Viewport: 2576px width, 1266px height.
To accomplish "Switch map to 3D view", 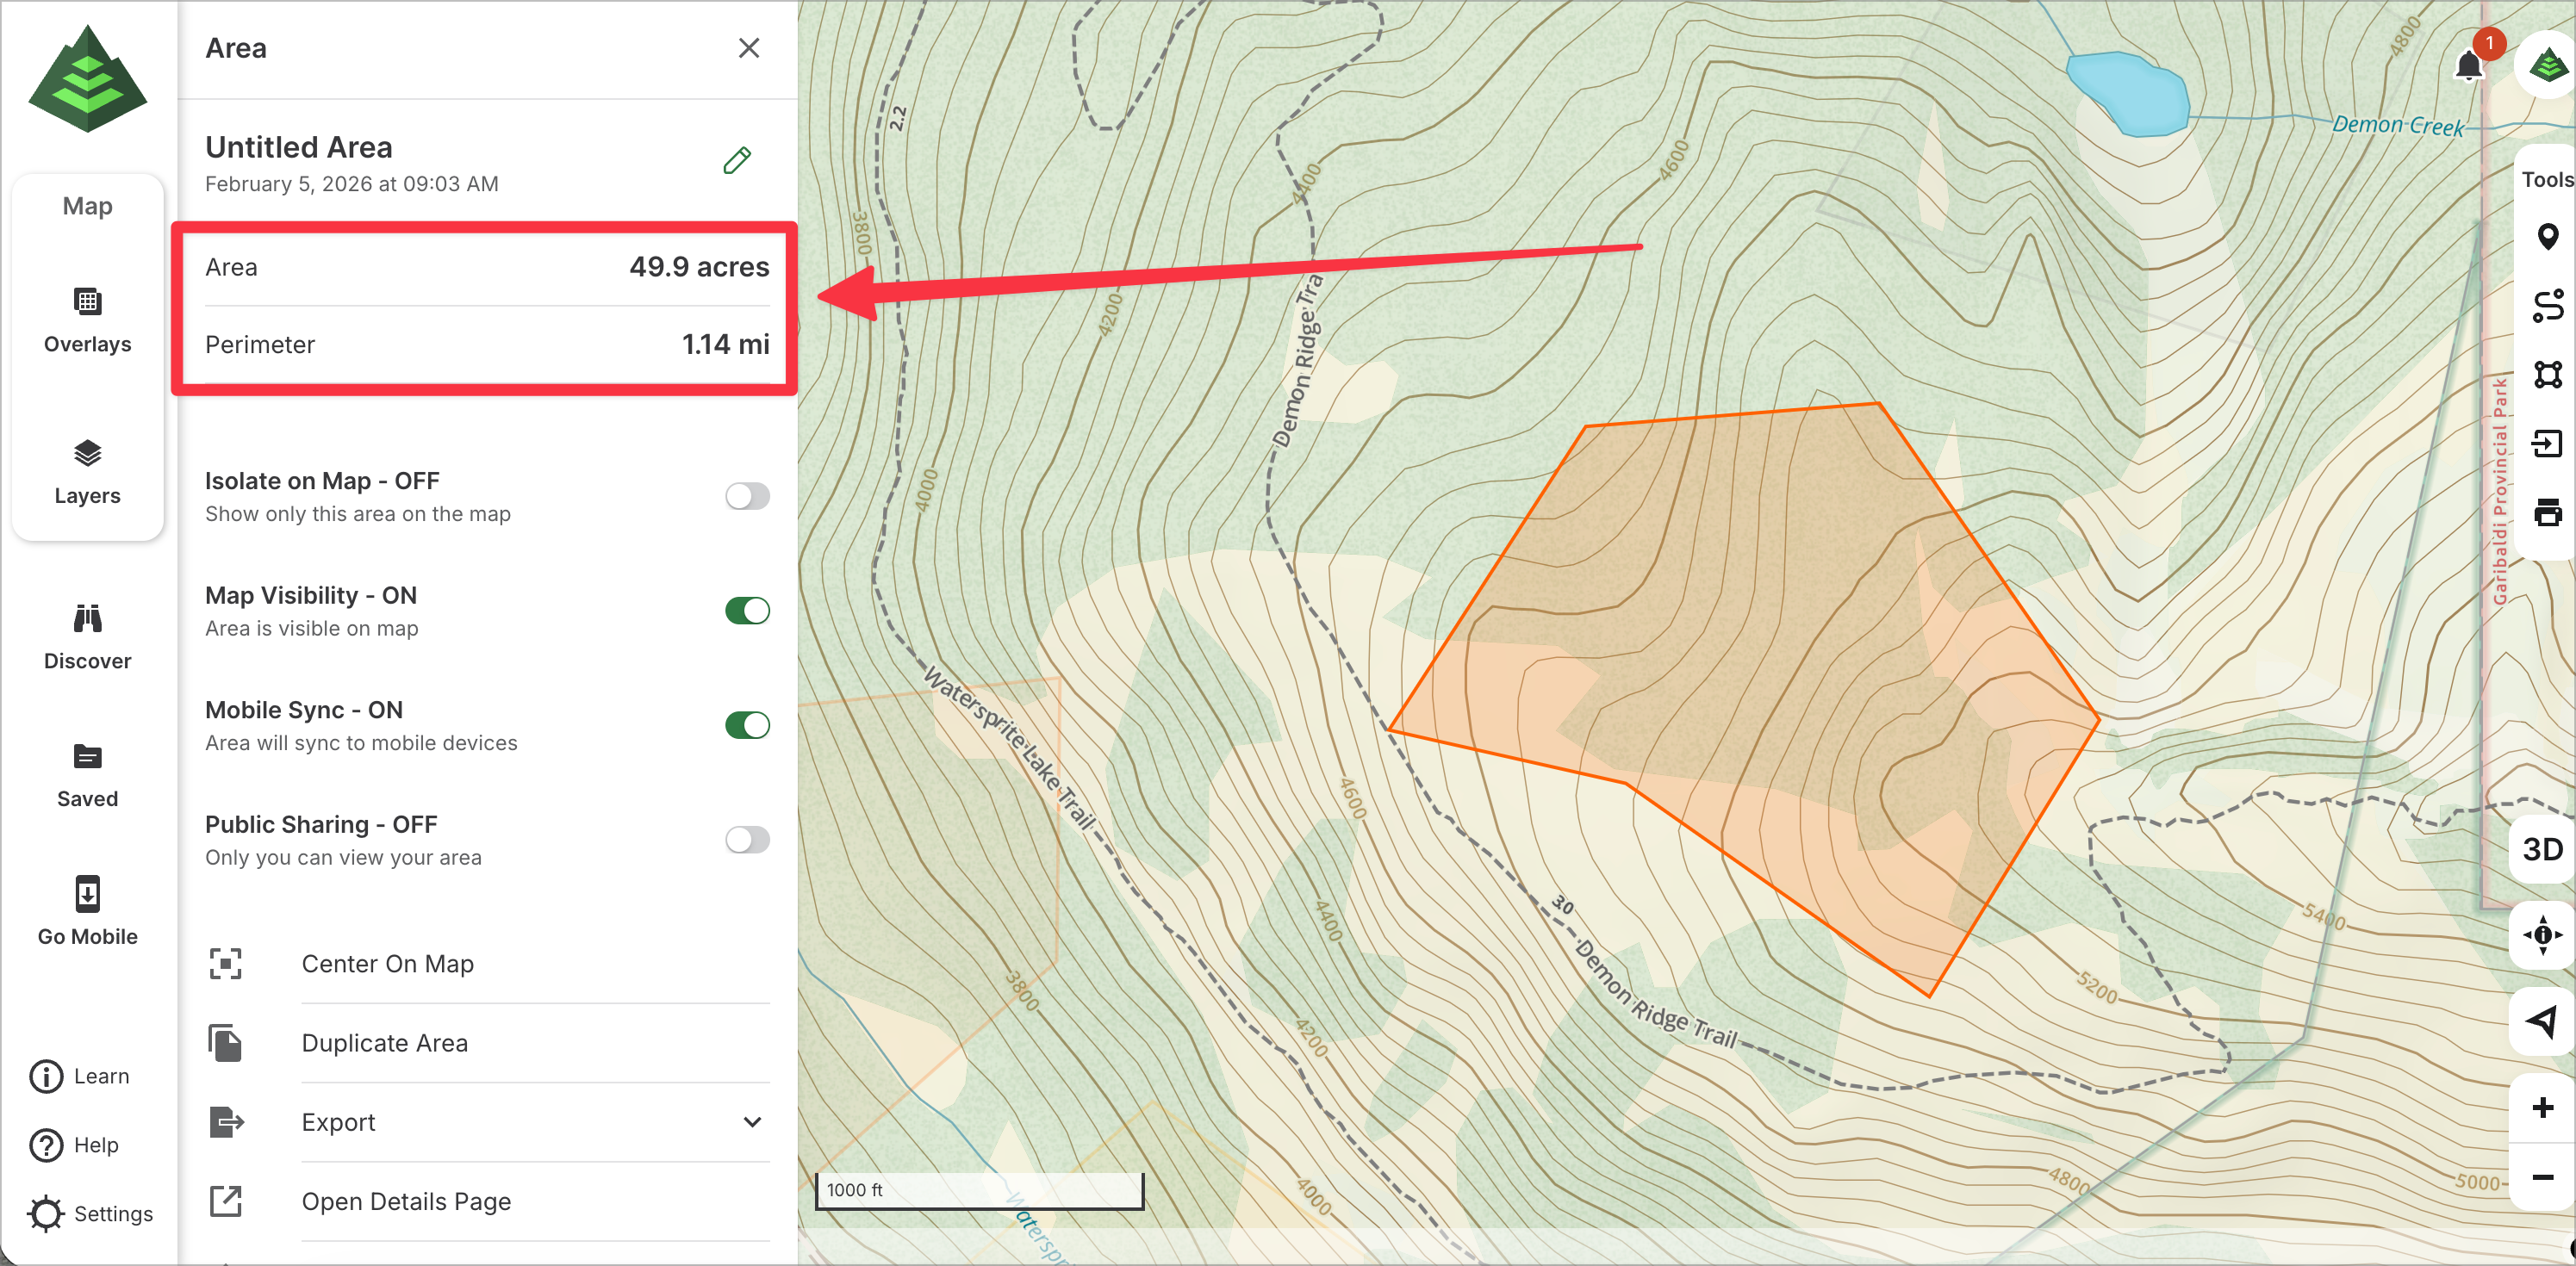I will pyautogui.click(x=2542, y=850).
